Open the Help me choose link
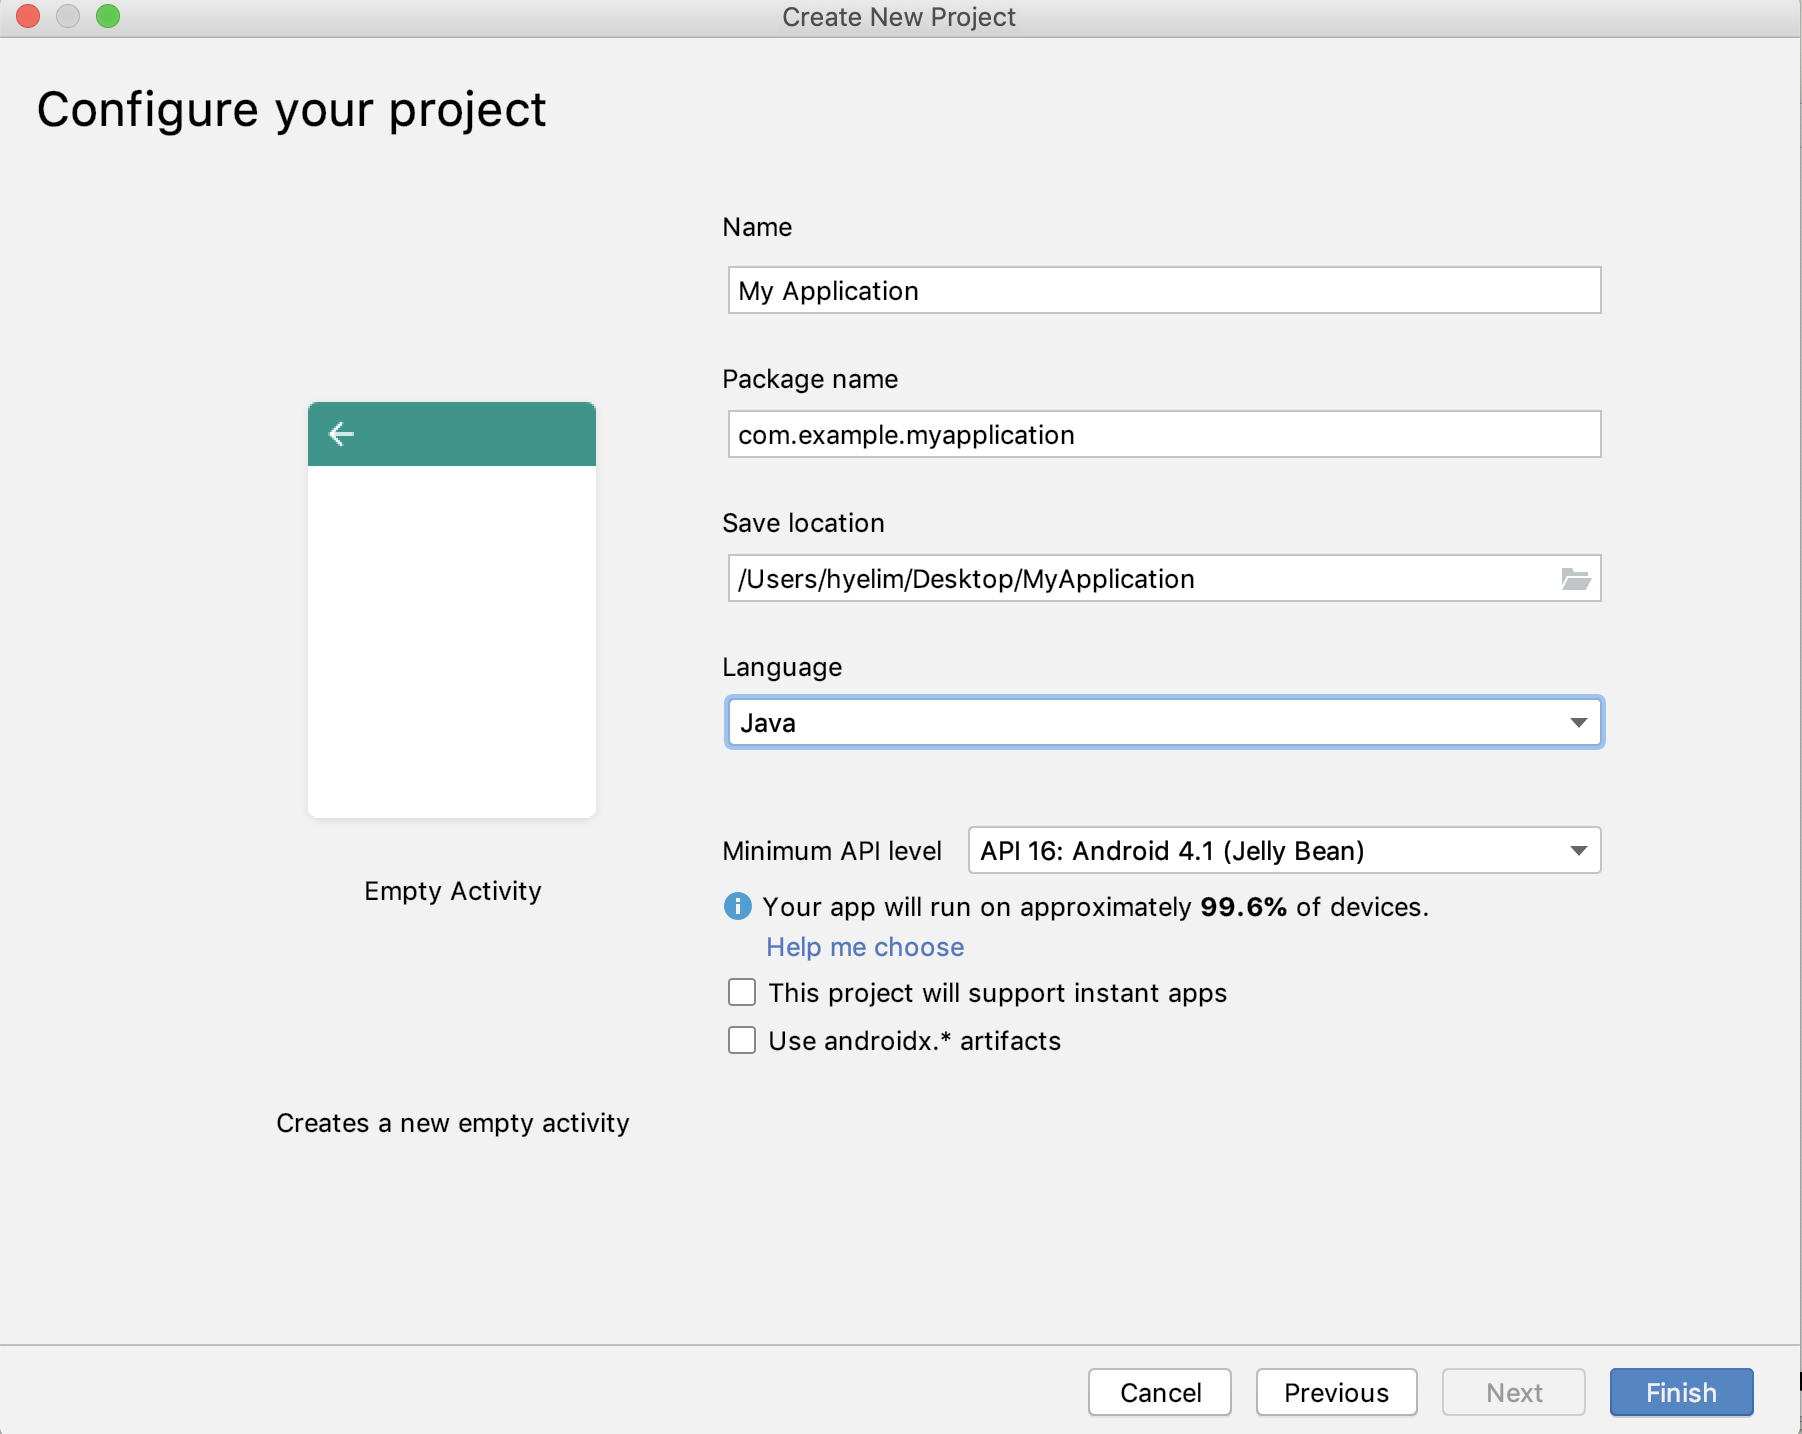Viewport: 1802px width, 1434px height. pos(865,947)
